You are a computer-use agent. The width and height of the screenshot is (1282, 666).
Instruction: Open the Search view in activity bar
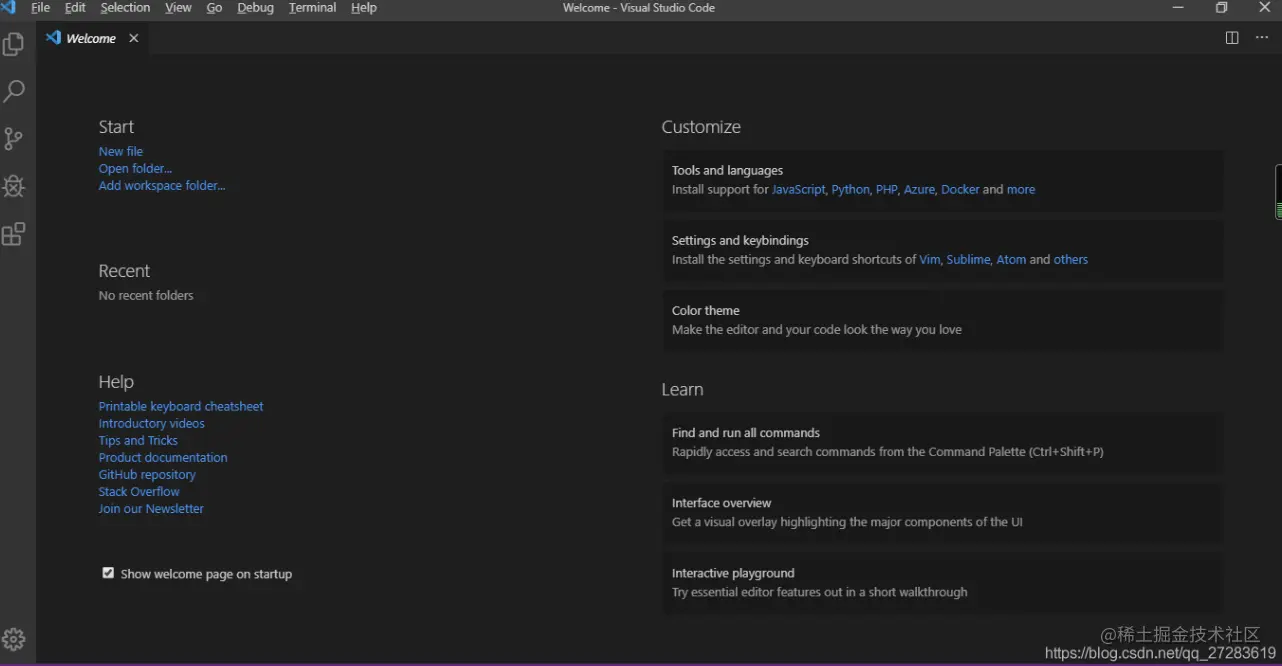pyautogui.click(x=14, y=91)
